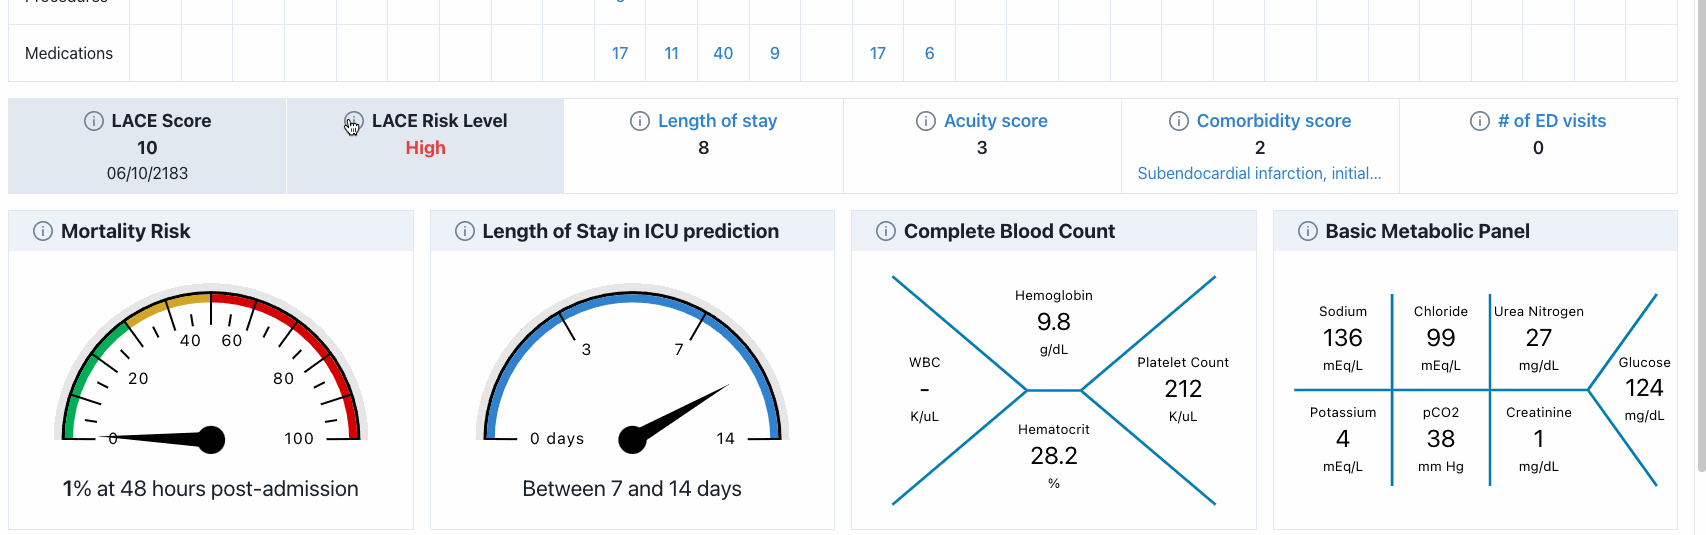Click the # of ED visits link
This screenshot has height=535, width=1706.
(x=1552, y=121)
